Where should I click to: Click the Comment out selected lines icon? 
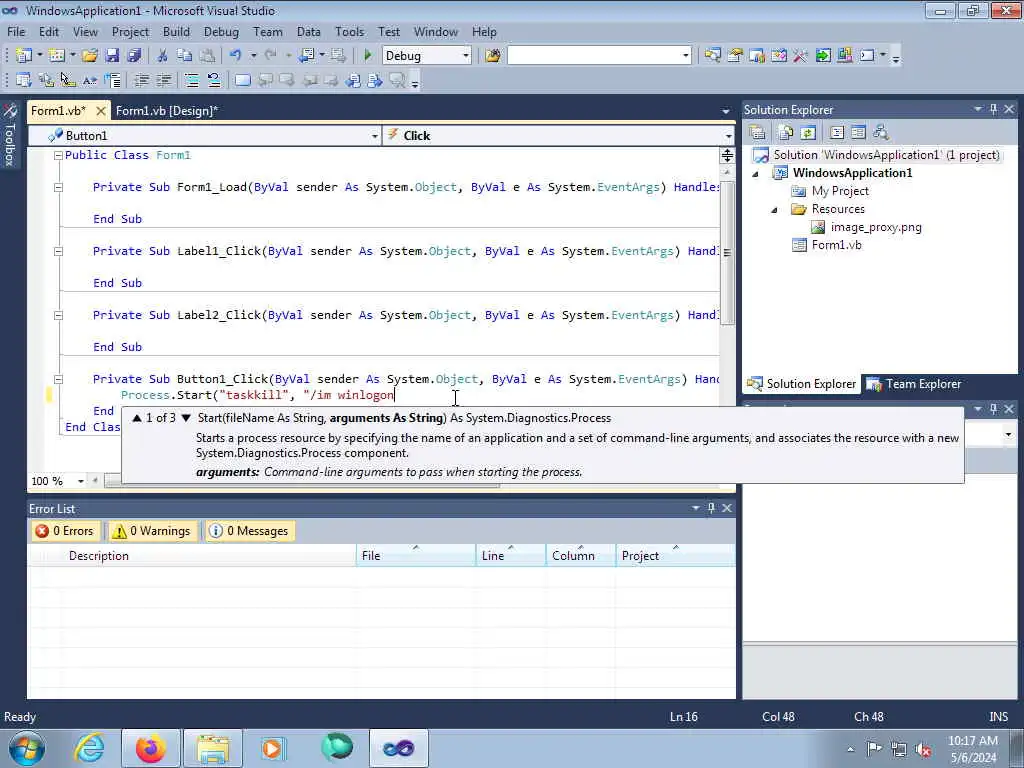click(192, 80)
